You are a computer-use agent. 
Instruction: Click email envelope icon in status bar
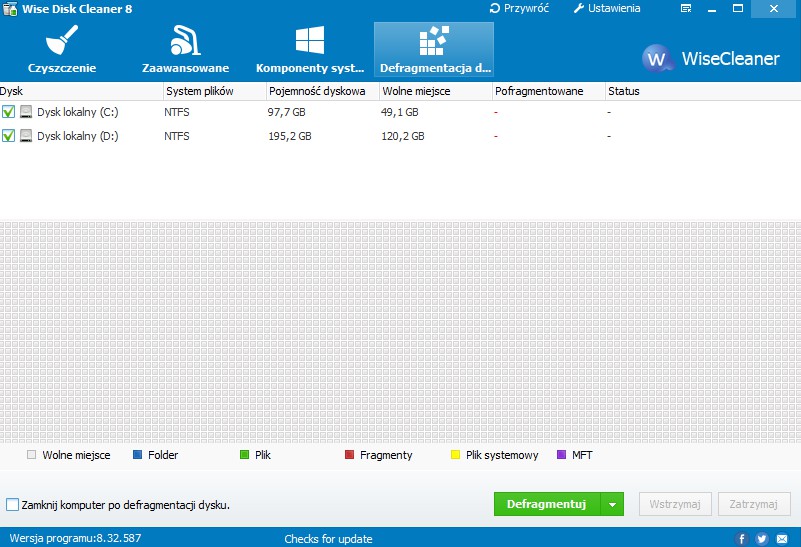pyautogui.click(x=782, y=538)
